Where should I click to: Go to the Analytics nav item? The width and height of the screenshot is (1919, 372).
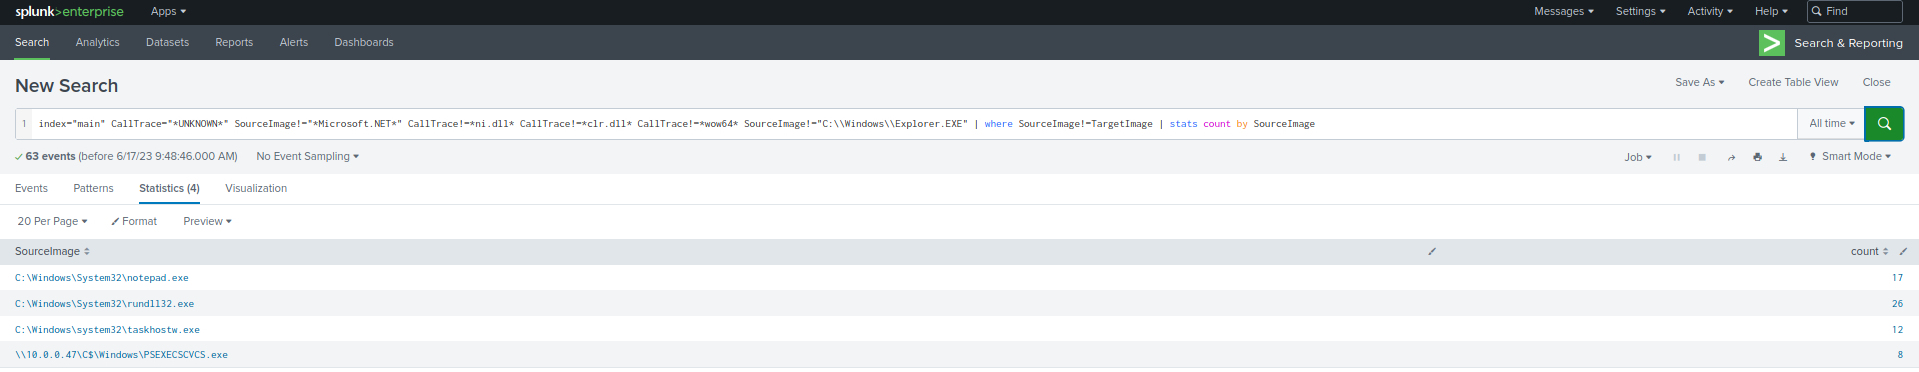tap(97, 43)
